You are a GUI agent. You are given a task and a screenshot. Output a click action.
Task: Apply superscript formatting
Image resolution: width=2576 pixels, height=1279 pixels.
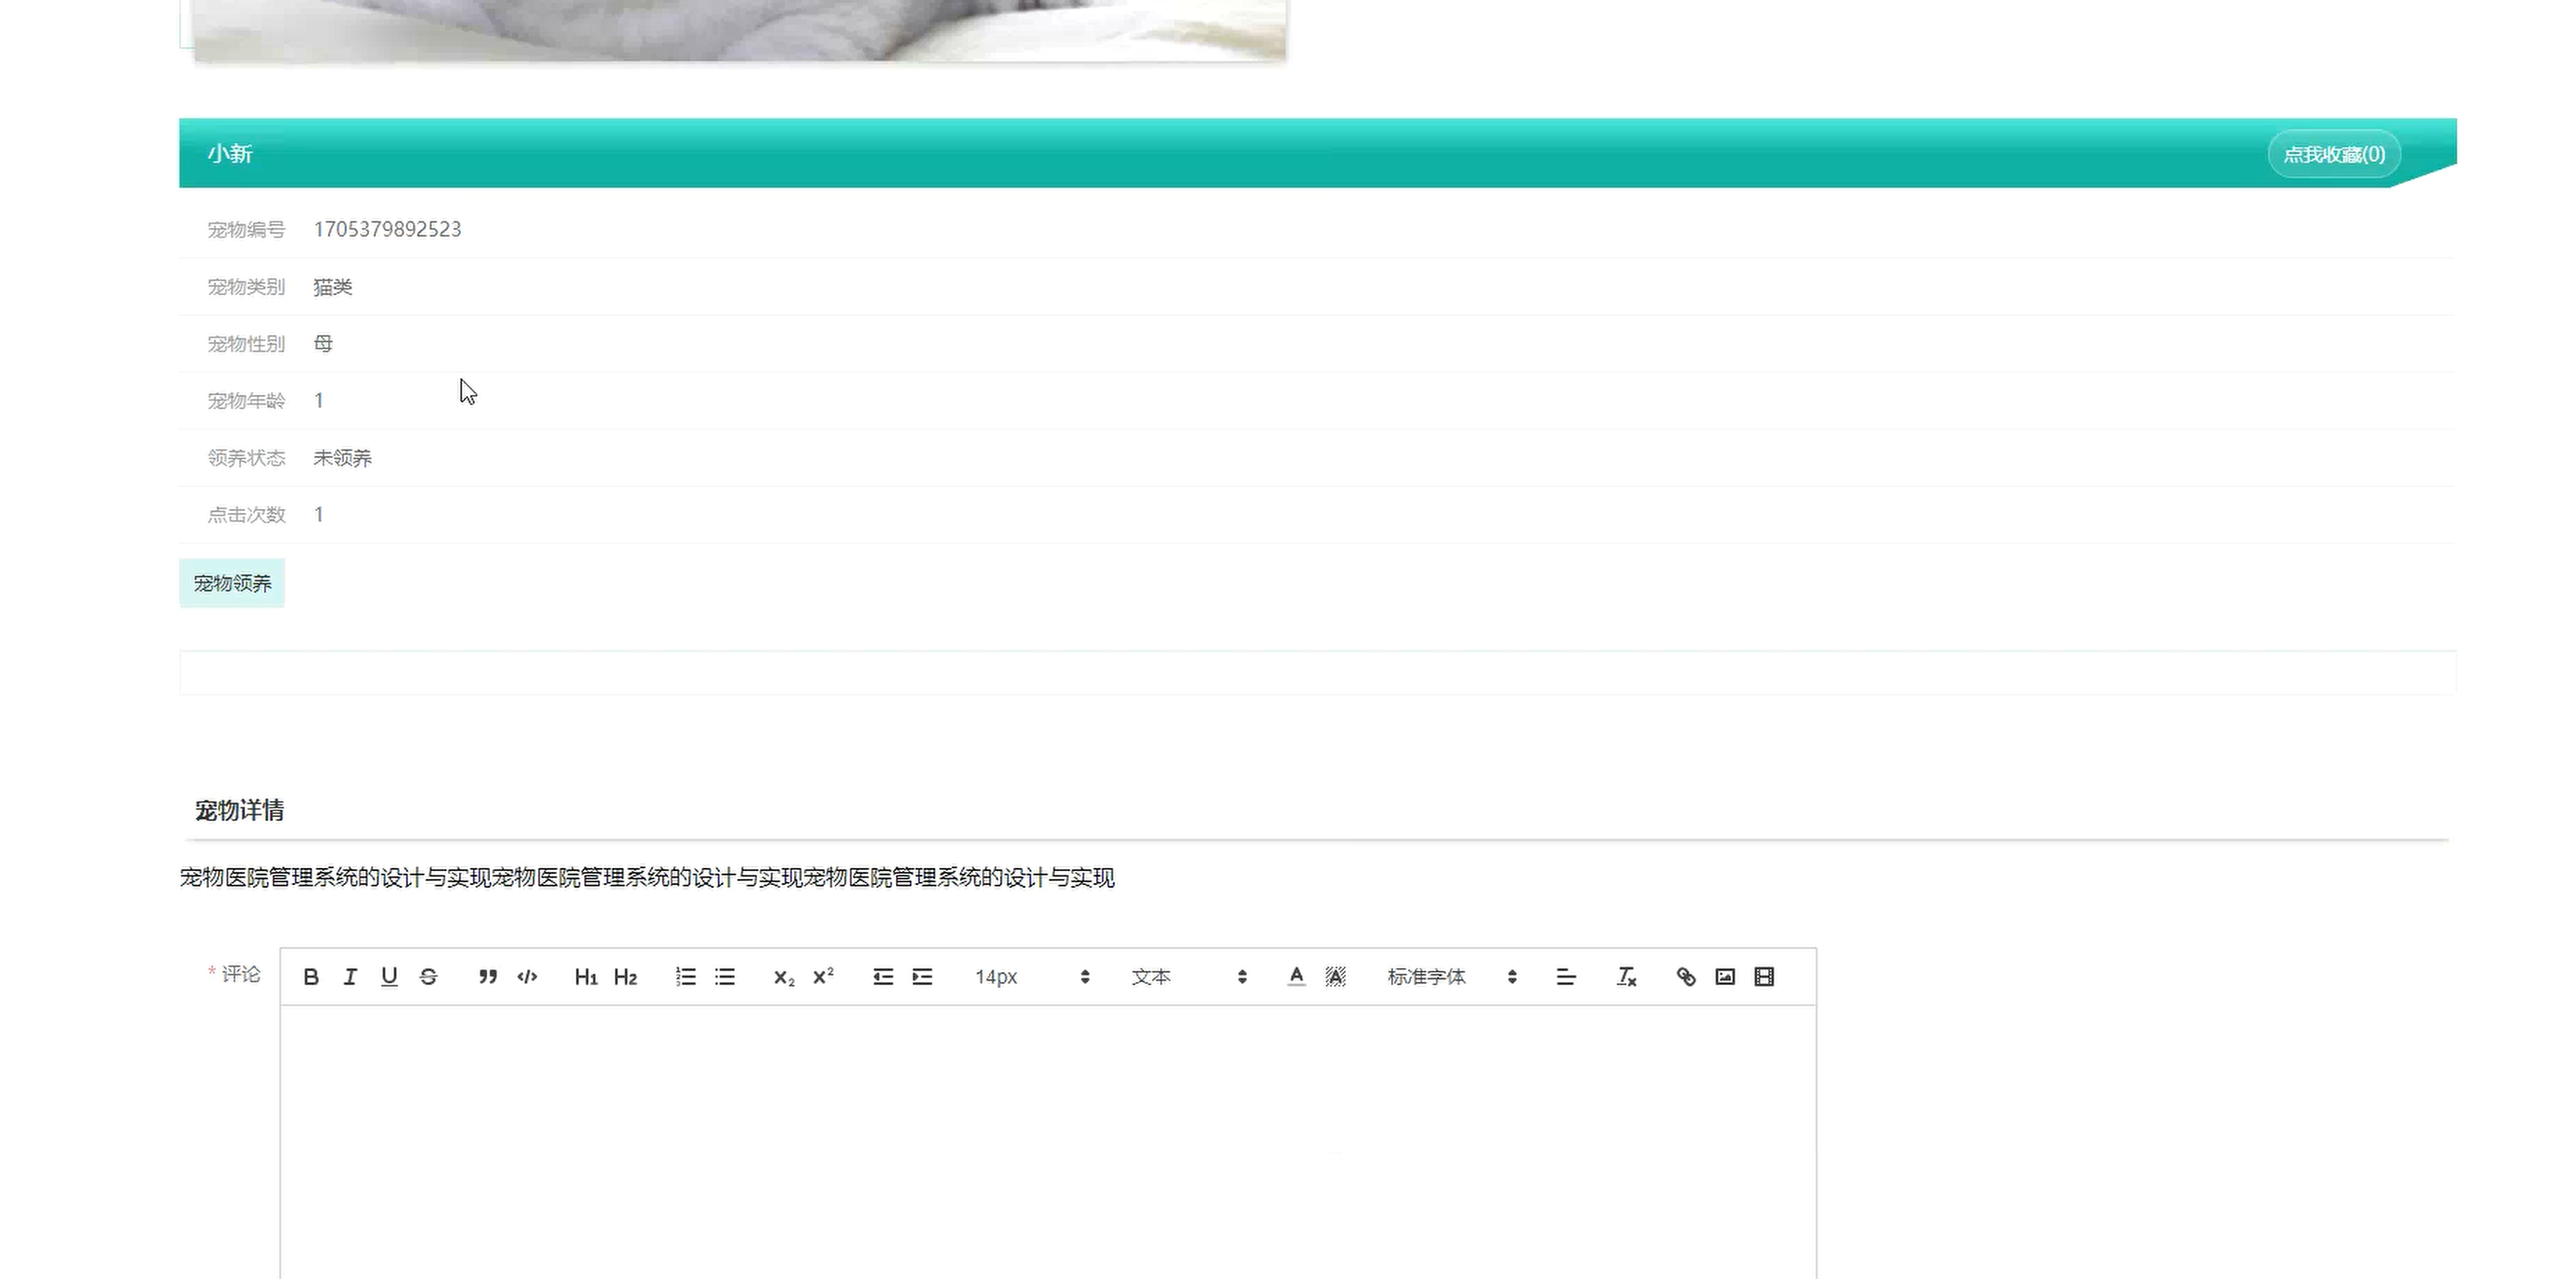823,977
